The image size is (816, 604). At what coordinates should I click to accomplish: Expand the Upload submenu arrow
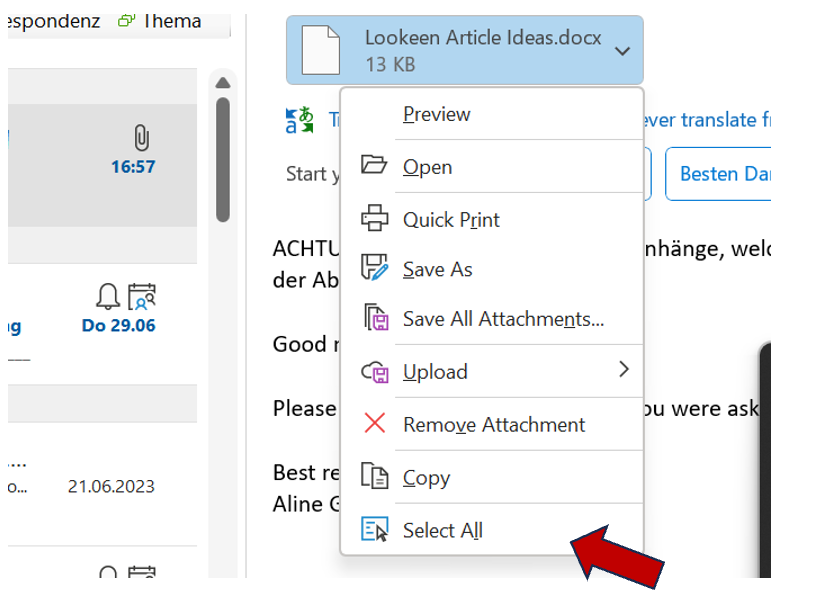[624, 370]
